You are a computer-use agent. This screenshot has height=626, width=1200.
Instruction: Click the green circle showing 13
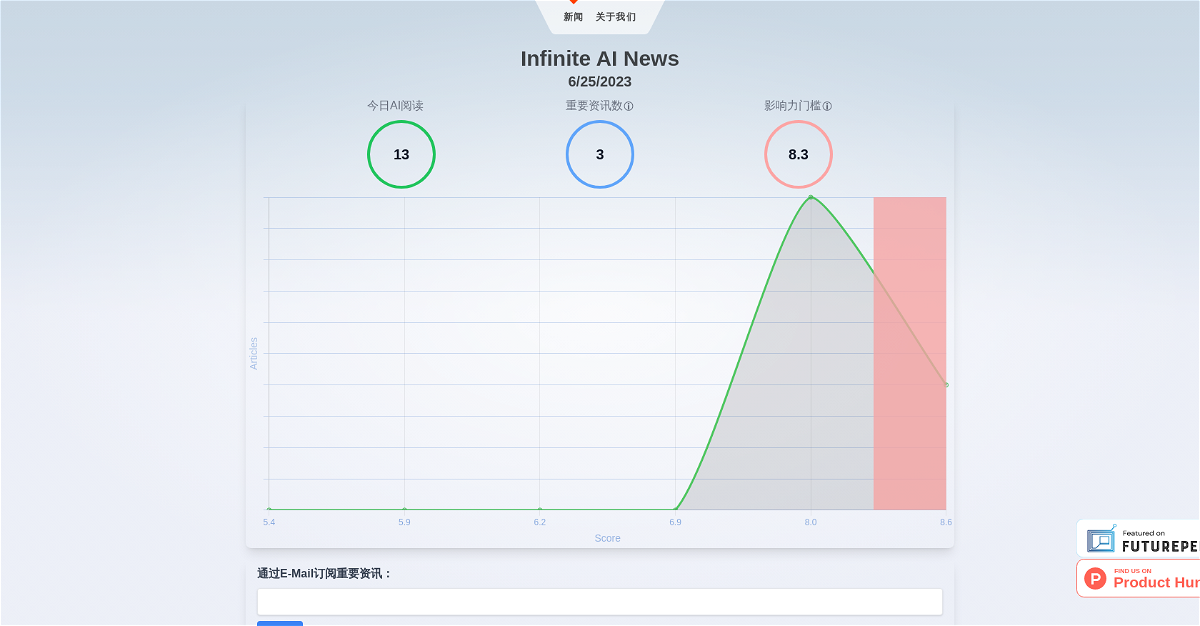(401, 154)
